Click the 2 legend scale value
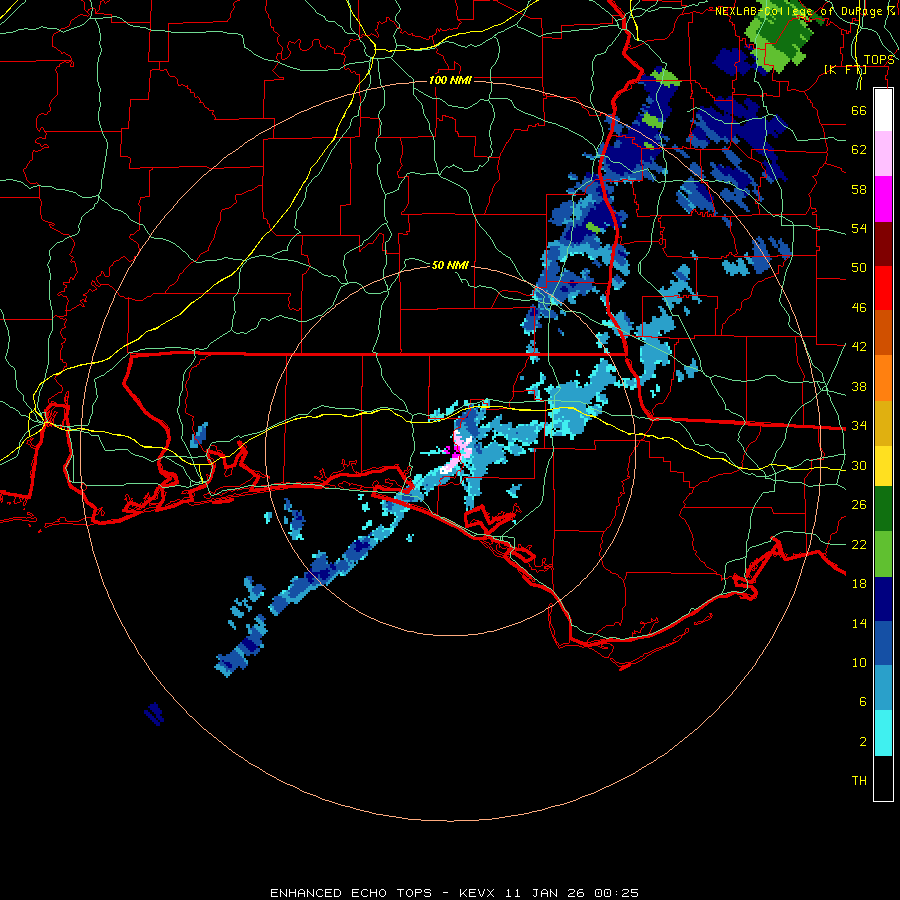Viewport: 900px width, 900px height. [x=863, y=742]
